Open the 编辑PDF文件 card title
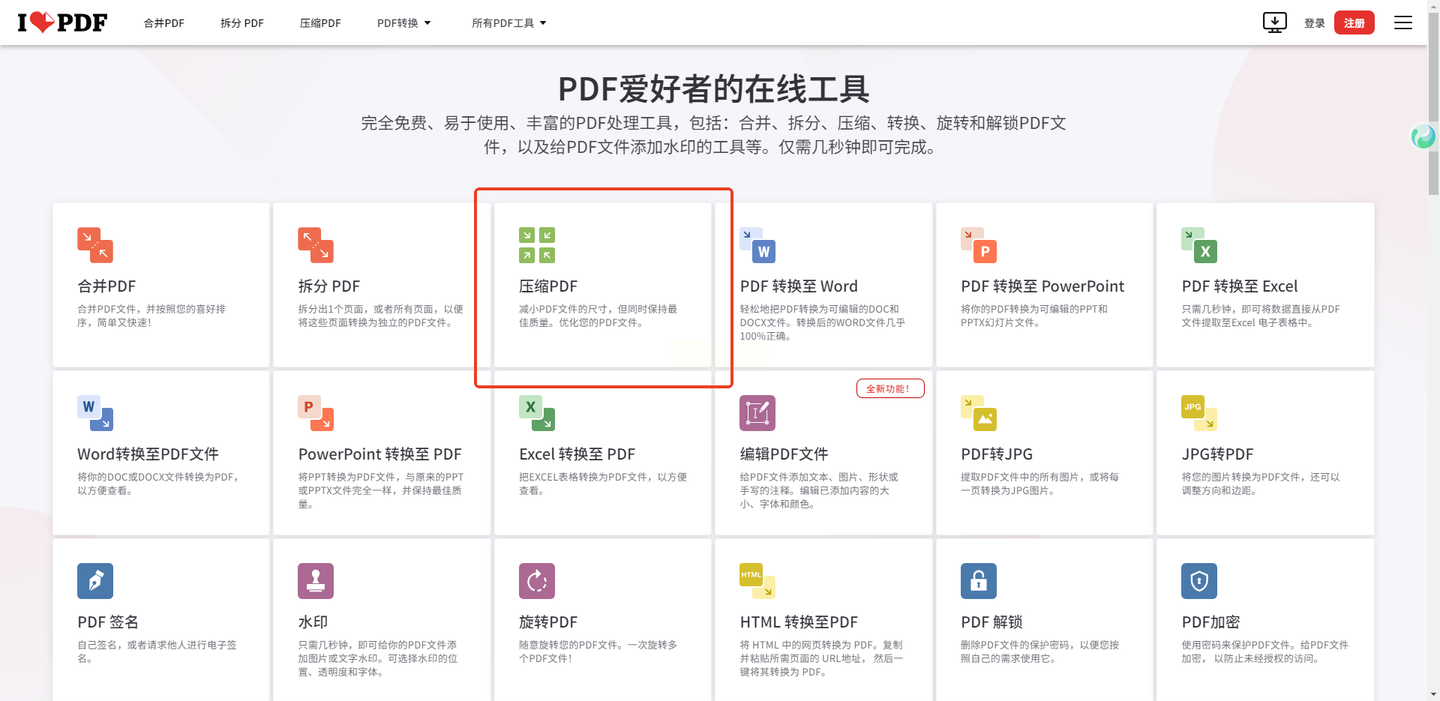 [x=784, y=454]
